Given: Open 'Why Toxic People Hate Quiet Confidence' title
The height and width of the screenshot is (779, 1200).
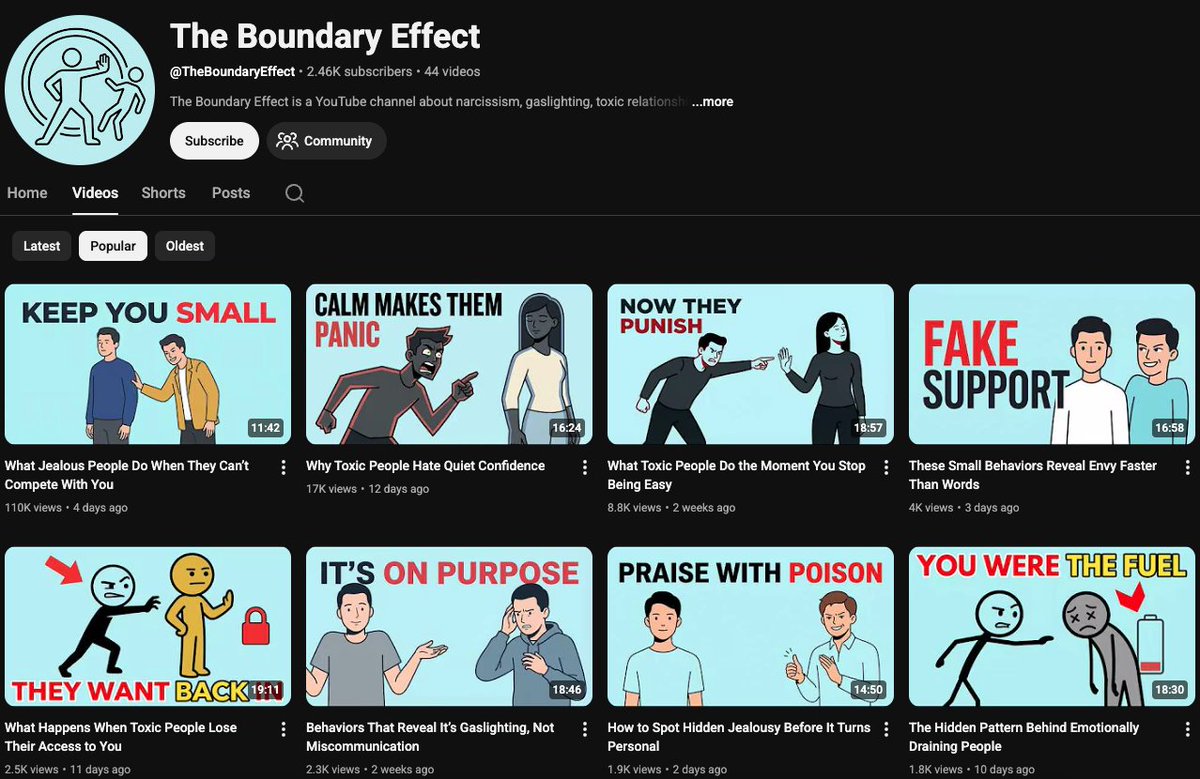Looking at the screenshot, I should 425,466.
